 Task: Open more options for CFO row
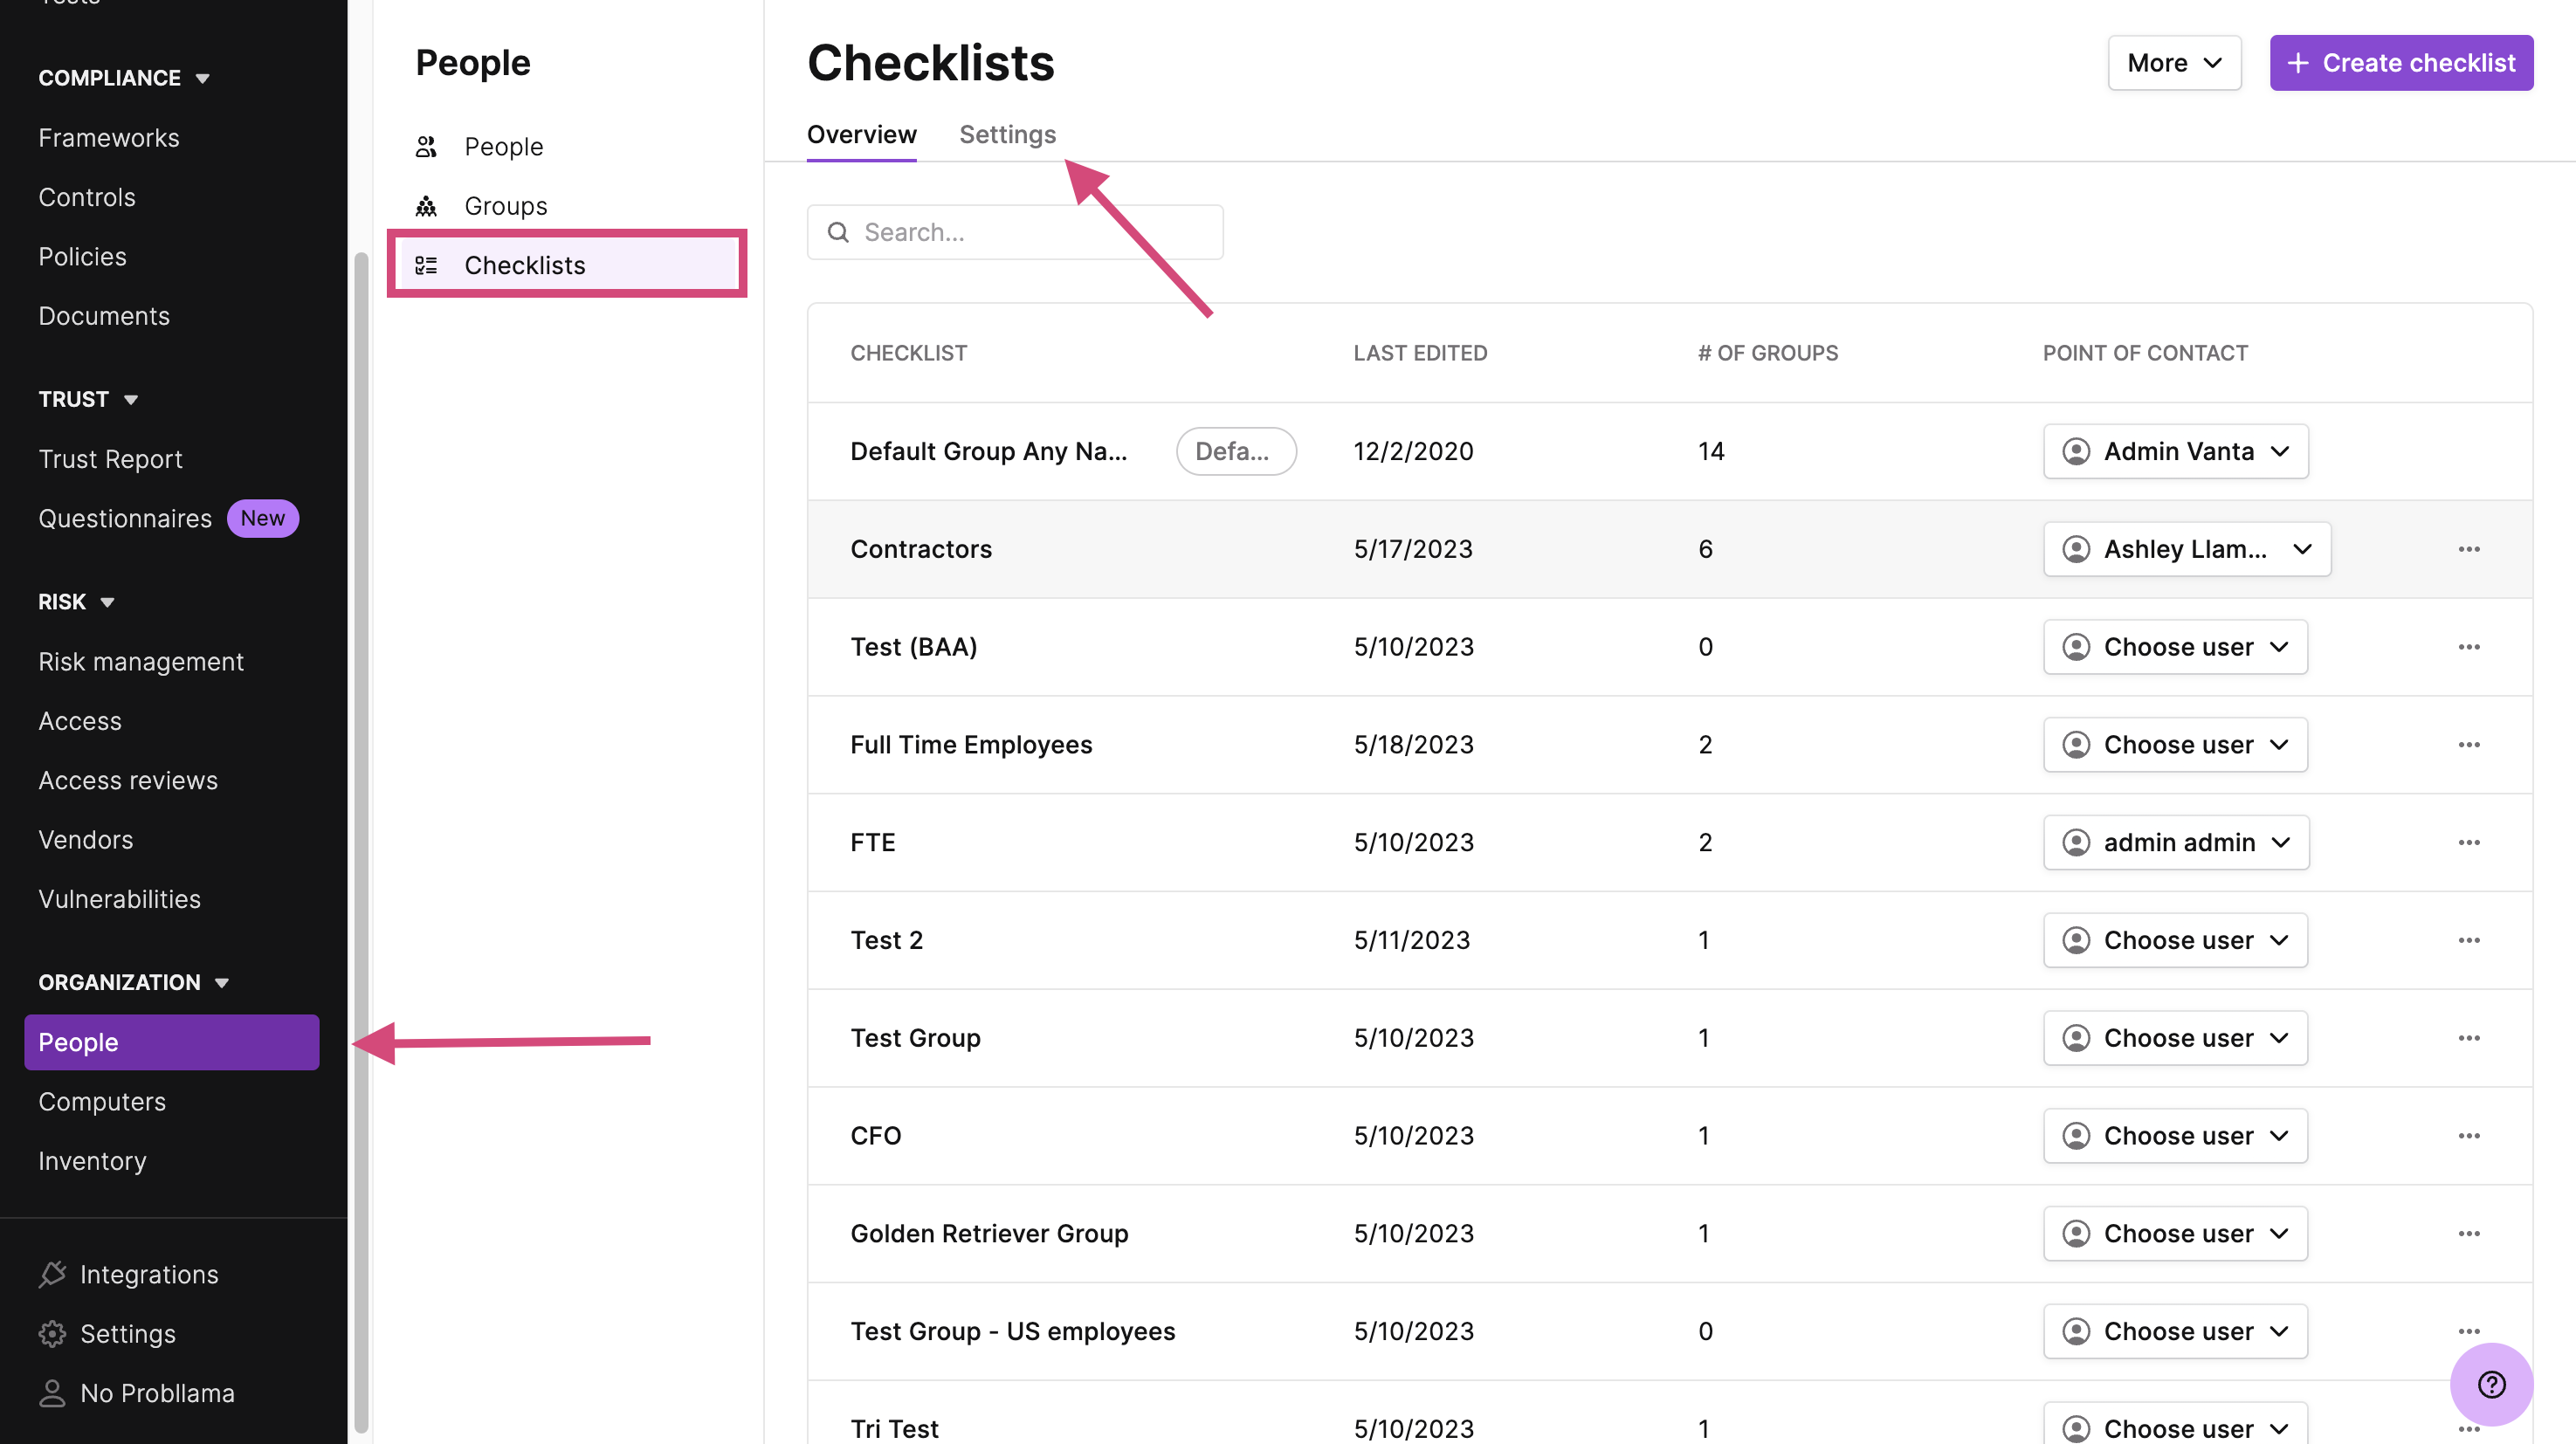point(2469,1136)
